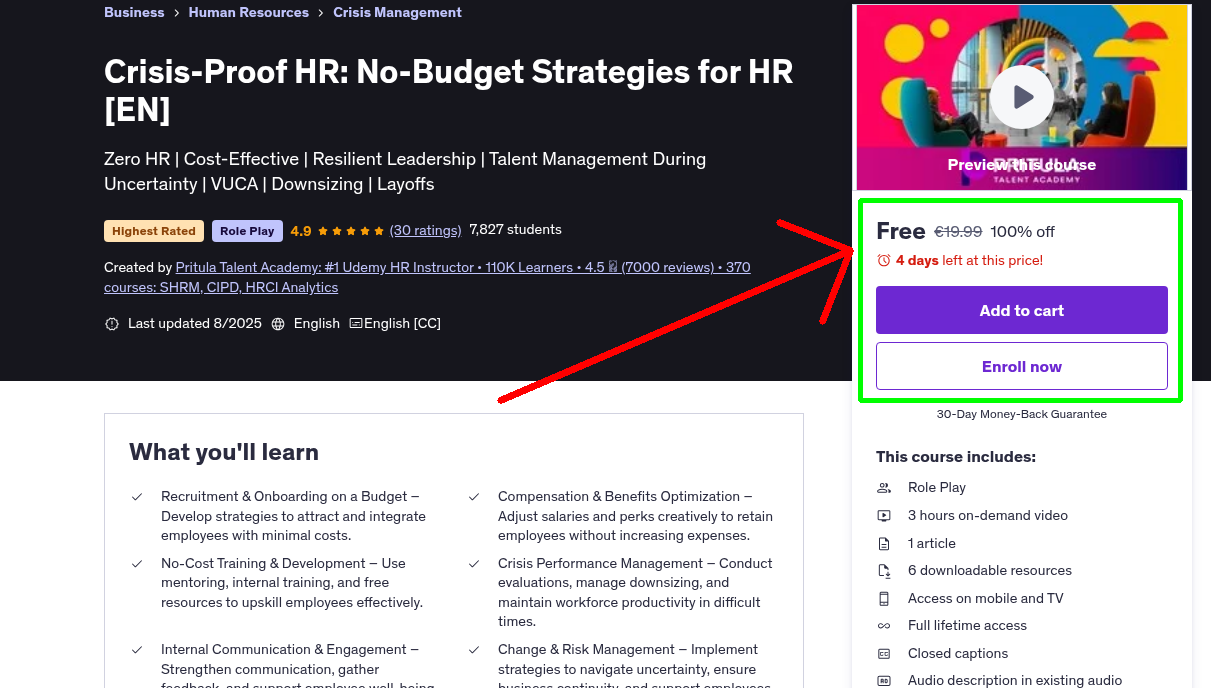Open the 30 ratings link
The image size is (1211, 688).
click(x=425, y=230)
